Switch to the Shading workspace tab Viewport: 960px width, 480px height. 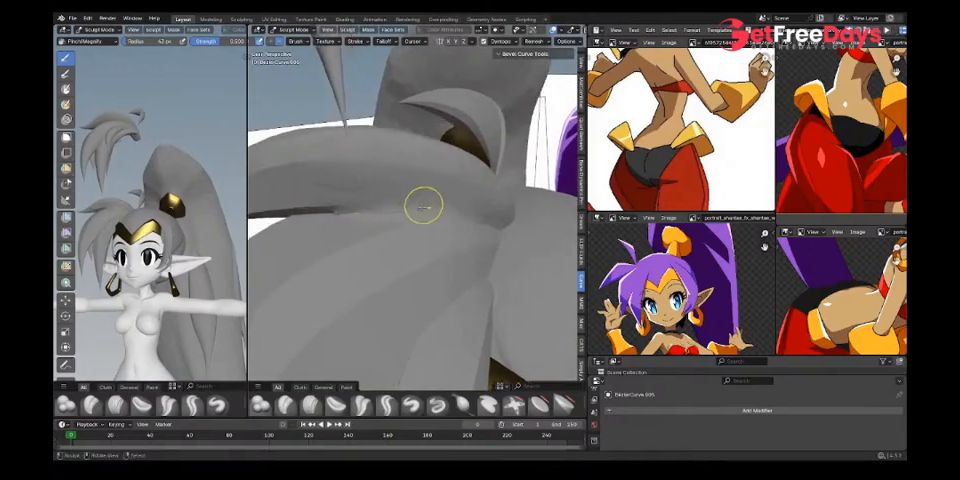click(x=345, y=20)
